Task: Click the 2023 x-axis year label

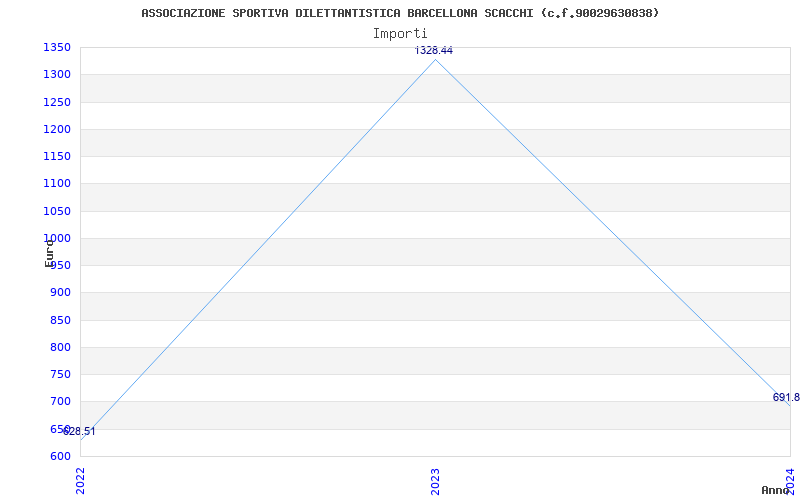Action: (435, 480)
